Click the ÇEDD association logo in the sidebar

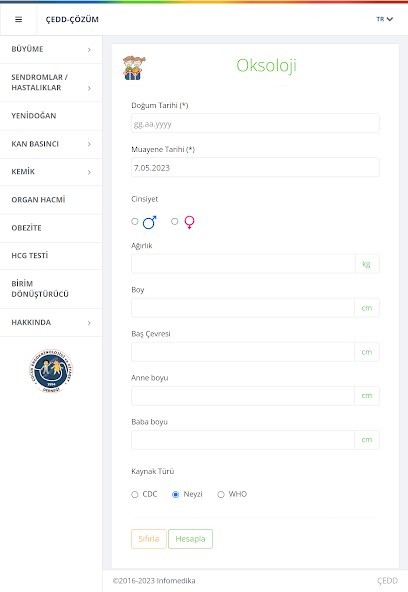pyautogui.click(x=51, y=370)
